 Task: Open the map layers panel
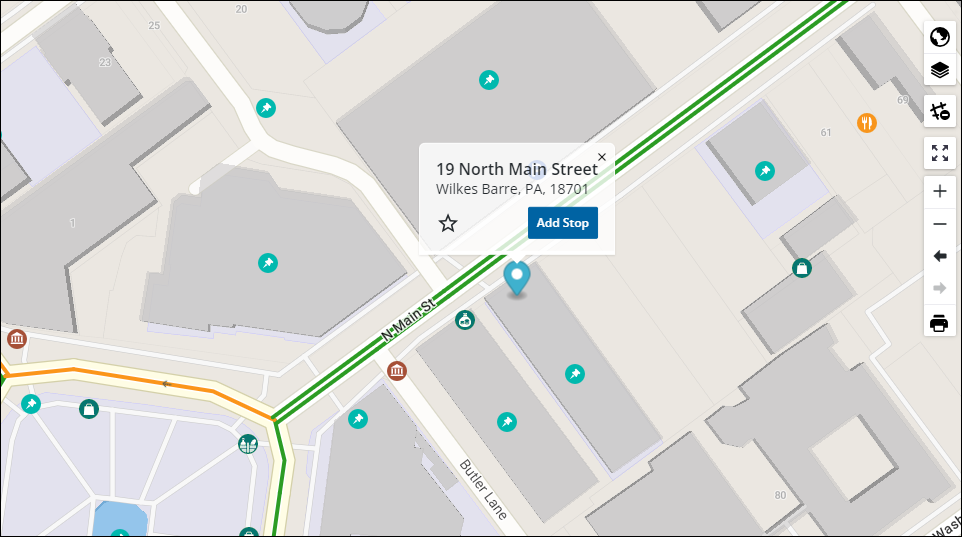tap(939, 70)
